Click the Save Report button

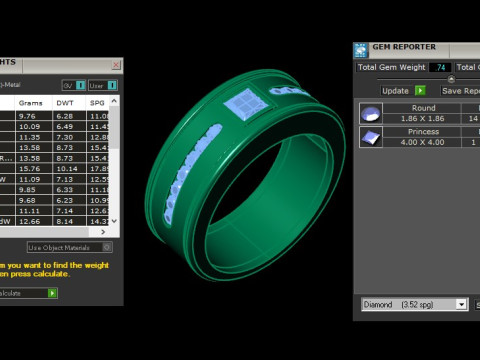pos(461,91)
